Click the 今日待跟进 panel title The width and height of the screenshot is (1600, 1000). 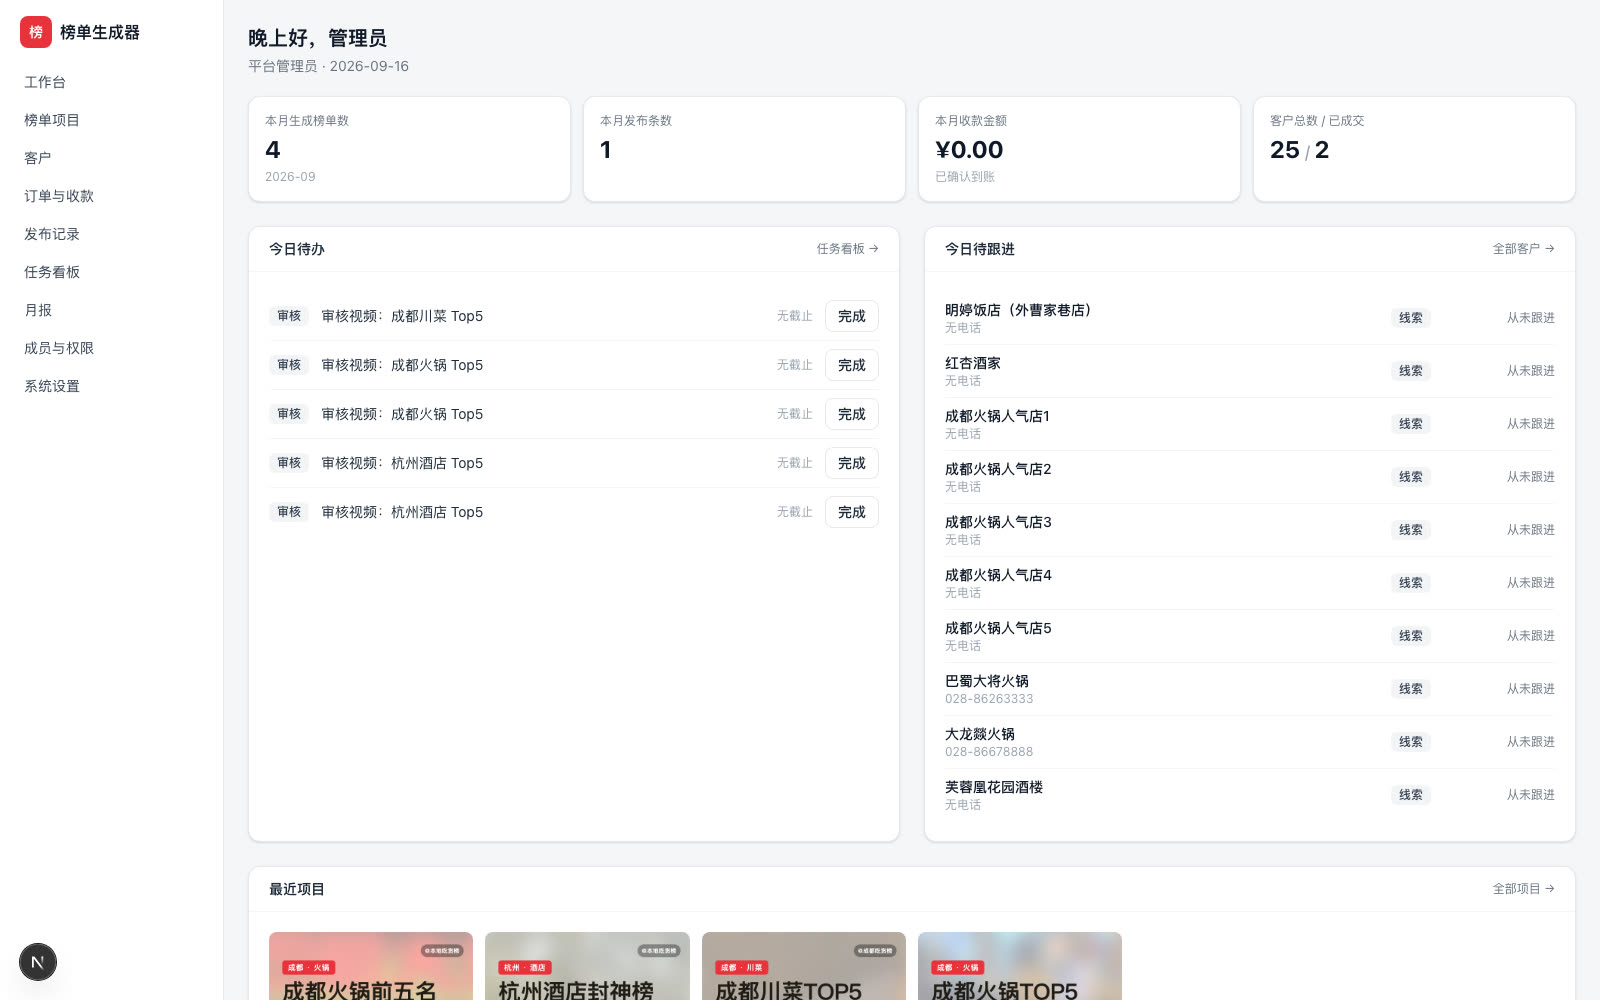click(980, 249)
